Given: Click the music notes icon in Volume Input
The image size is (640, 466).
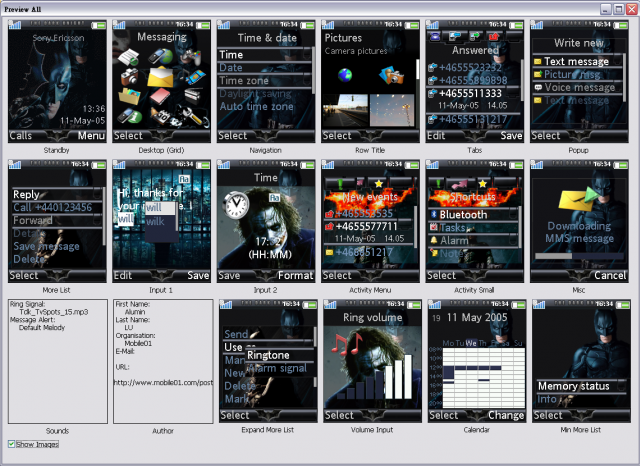Looking at the screenshot, I should 347,344.
